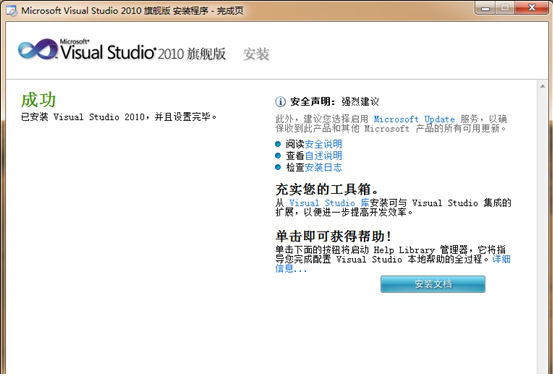Click the 充实您的工具箱。 heading
This screenshot has width=553, height=388.
[327, 189]
